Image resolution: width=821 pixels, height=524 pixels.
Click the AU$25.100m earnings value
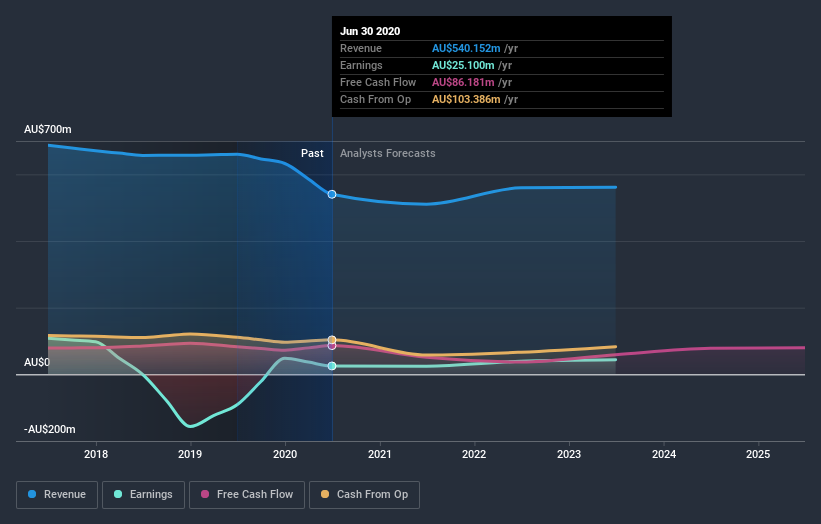[463, 65]
